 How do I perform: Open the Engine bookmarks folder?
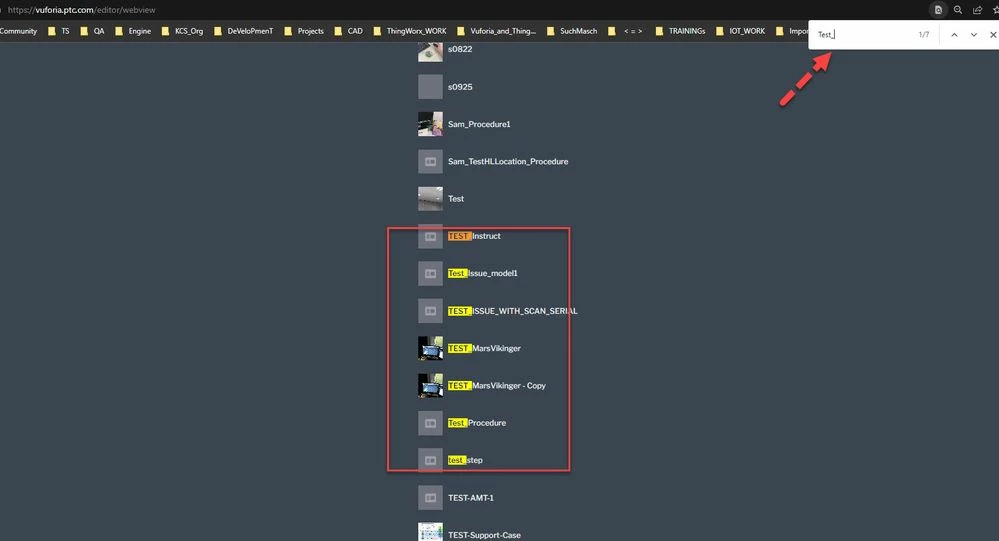click(133, 31)
